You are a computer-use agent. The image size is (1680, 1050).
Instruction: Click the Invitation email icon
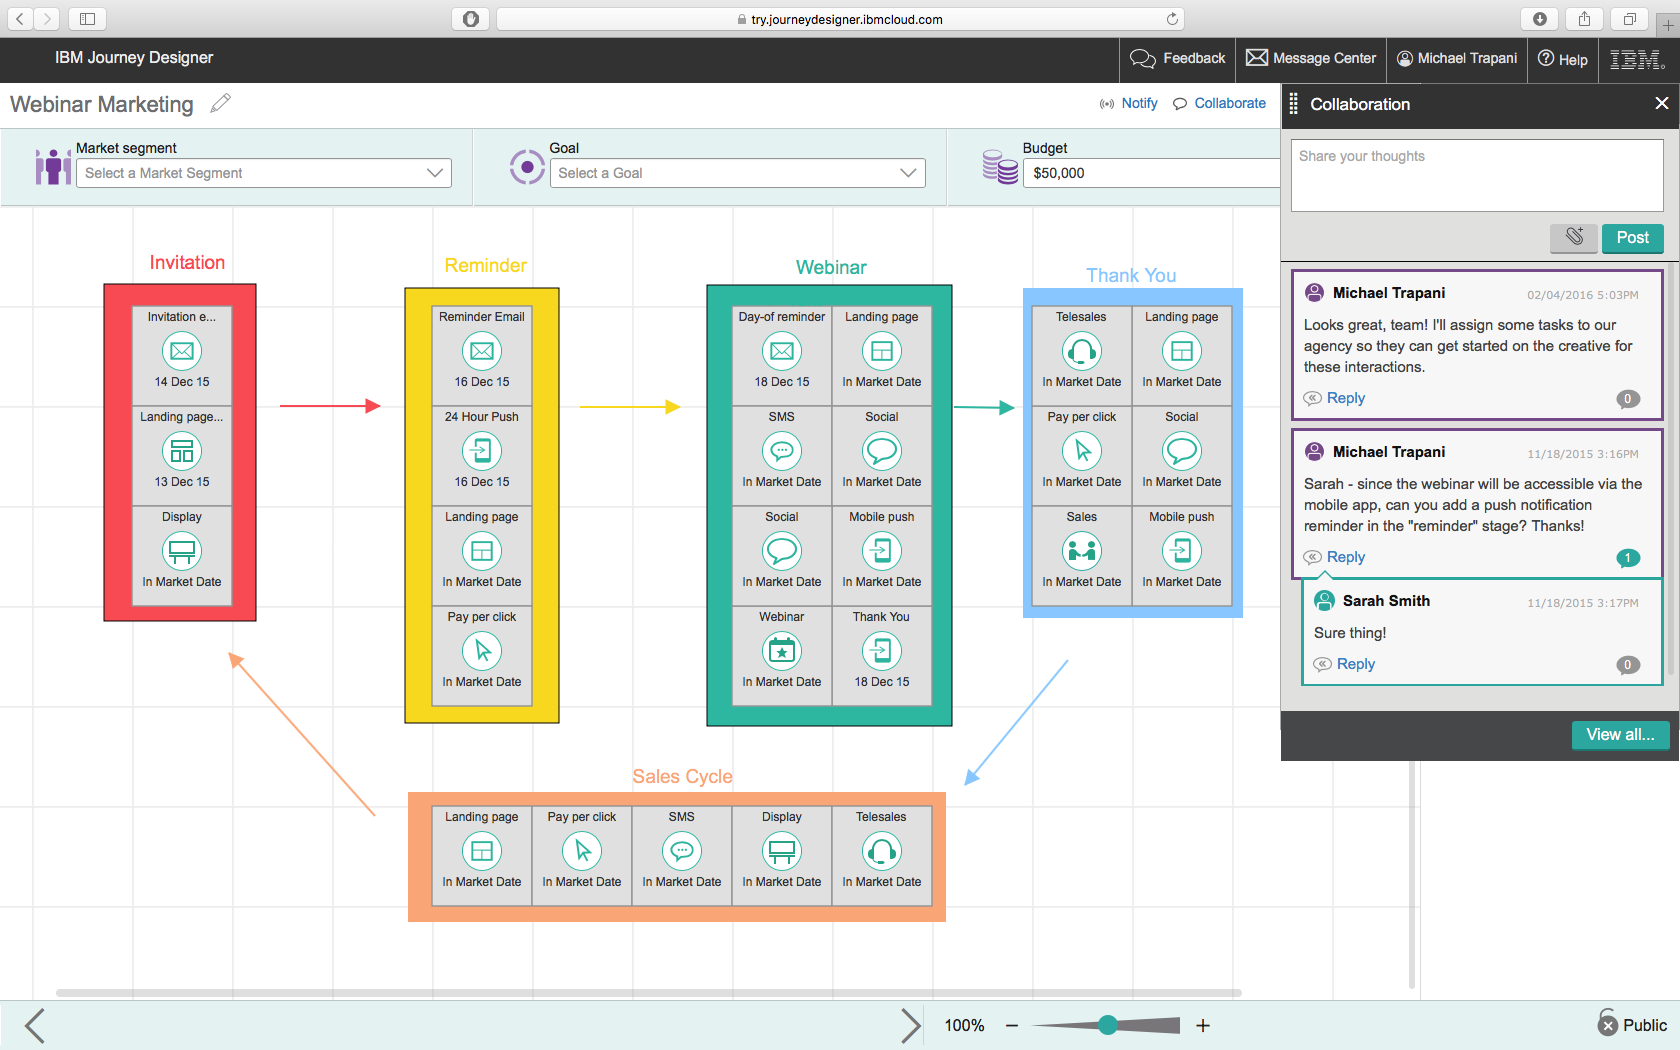point(182,351)
